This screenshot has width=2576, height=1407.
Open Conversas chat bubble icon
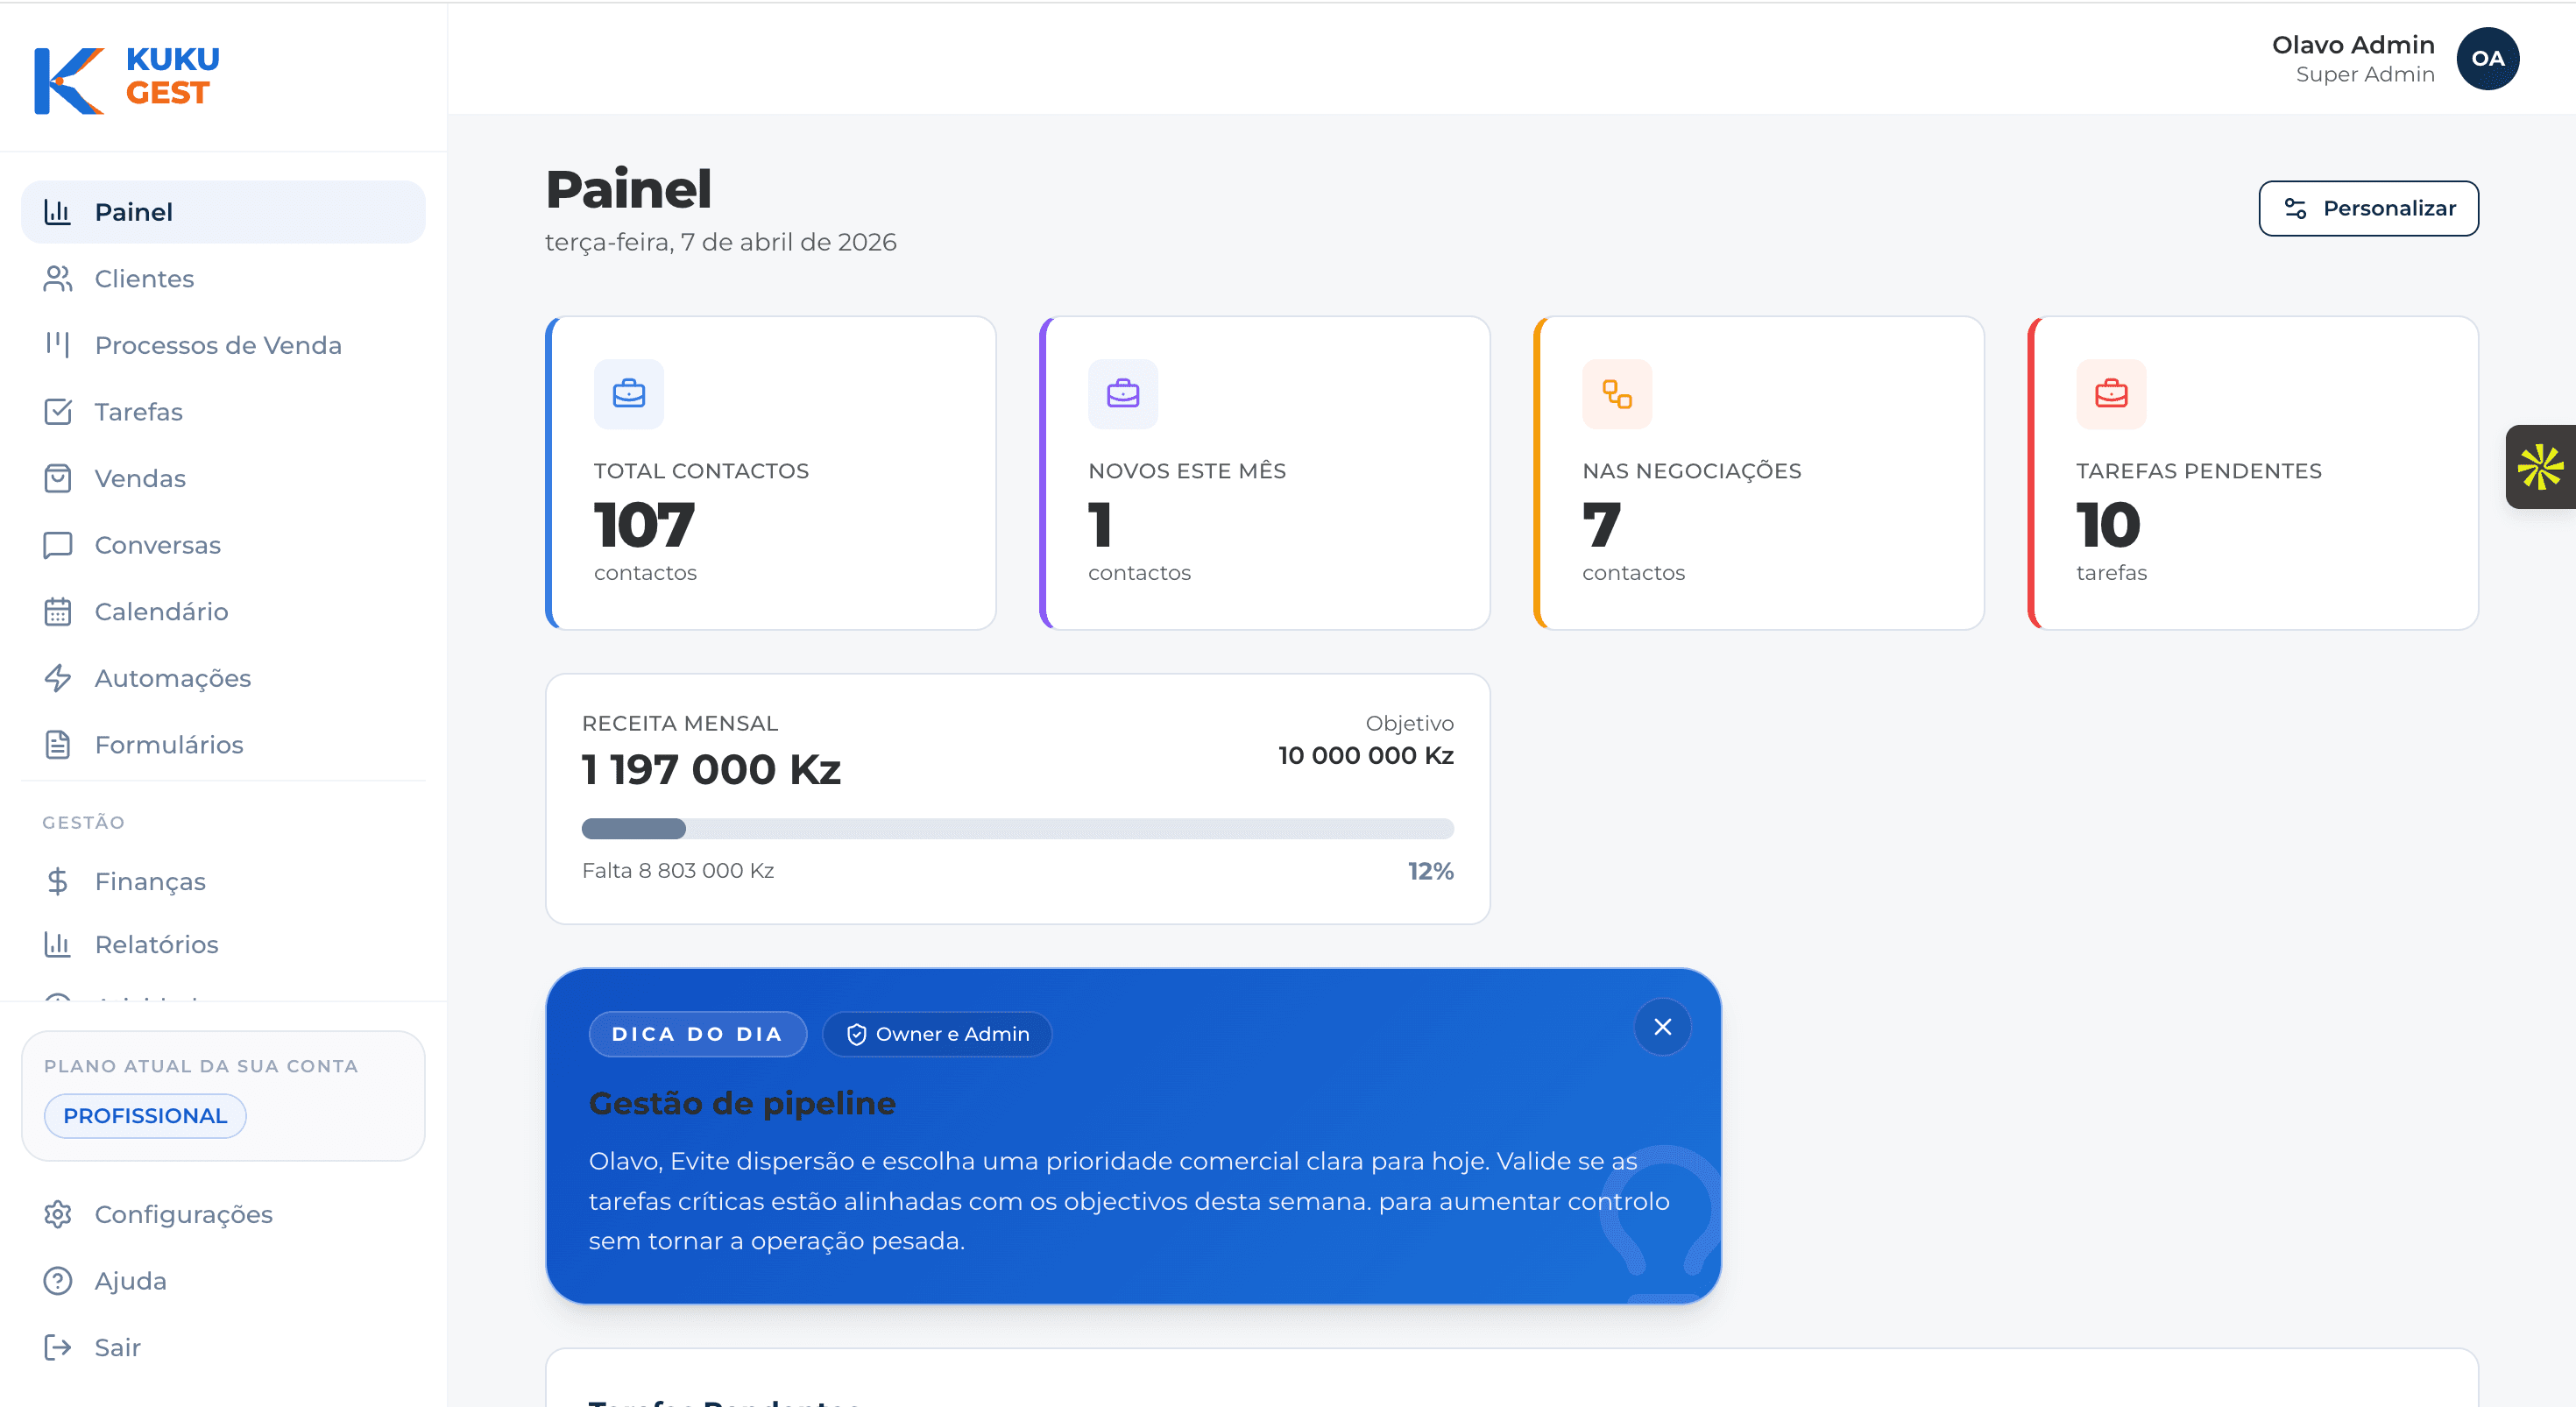click(x=58, y=544)
